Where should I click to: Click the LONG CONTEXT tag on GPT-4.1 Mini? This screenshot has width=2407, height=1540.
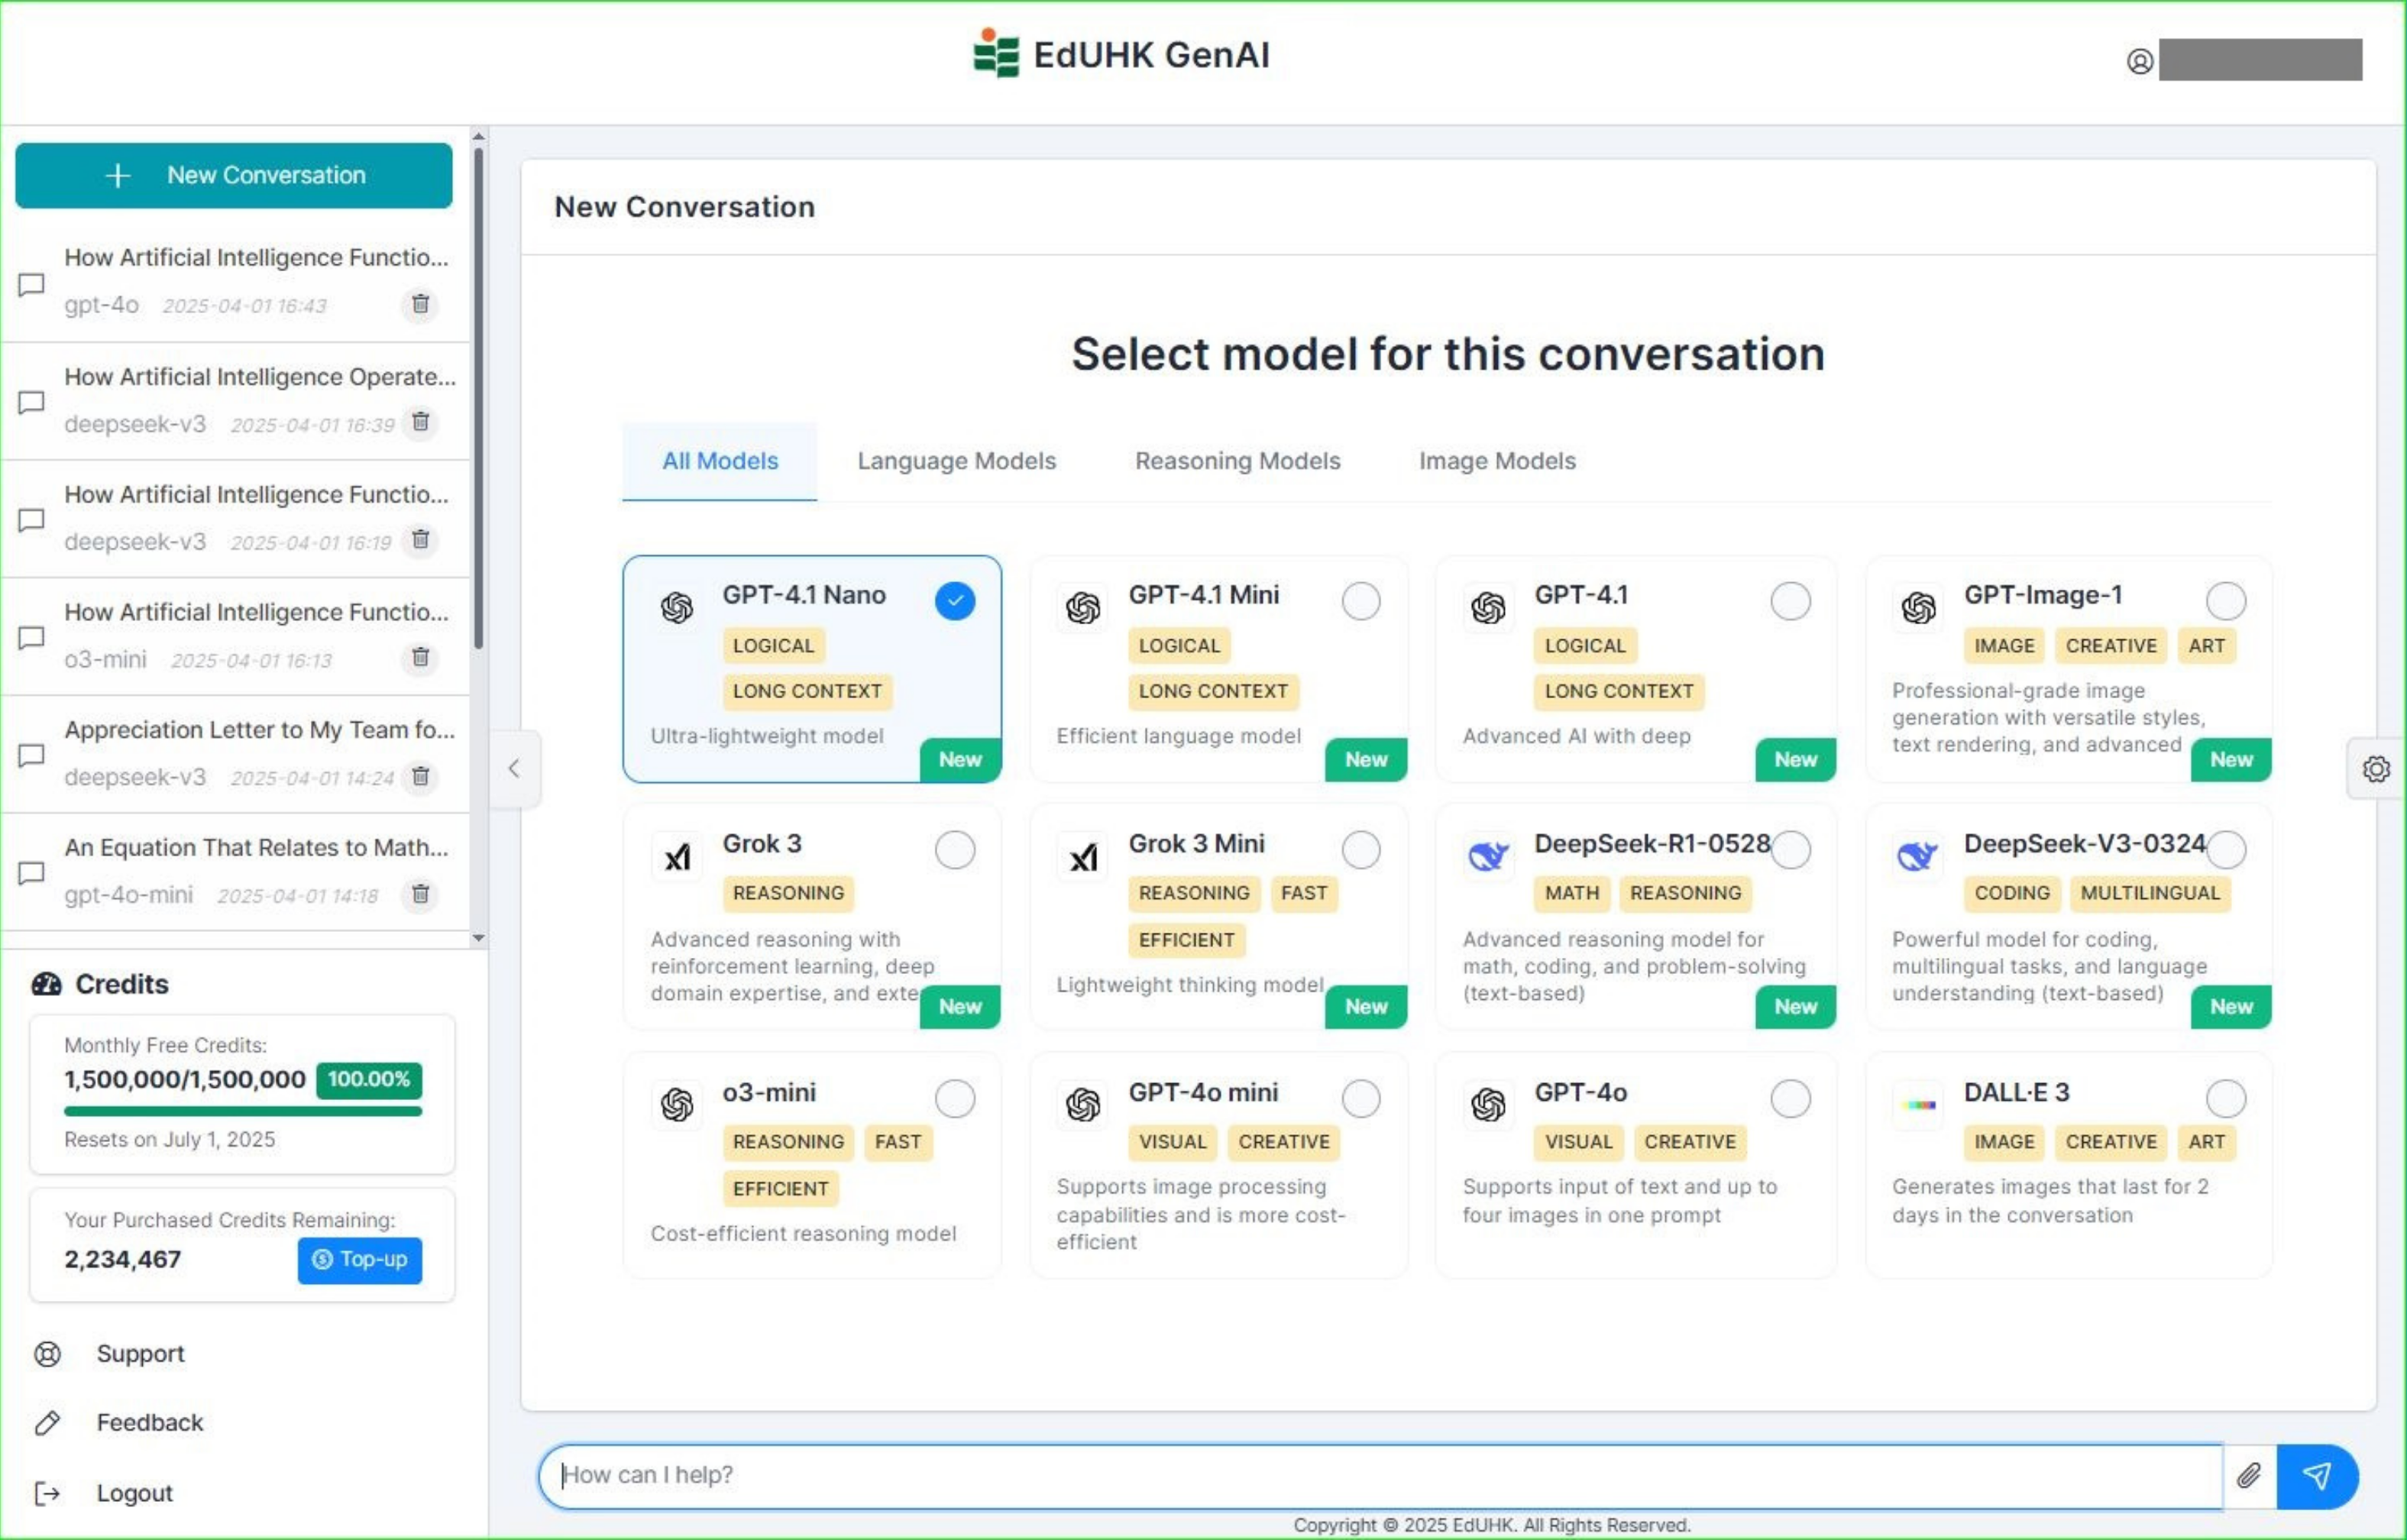(x=1213, y=691)
